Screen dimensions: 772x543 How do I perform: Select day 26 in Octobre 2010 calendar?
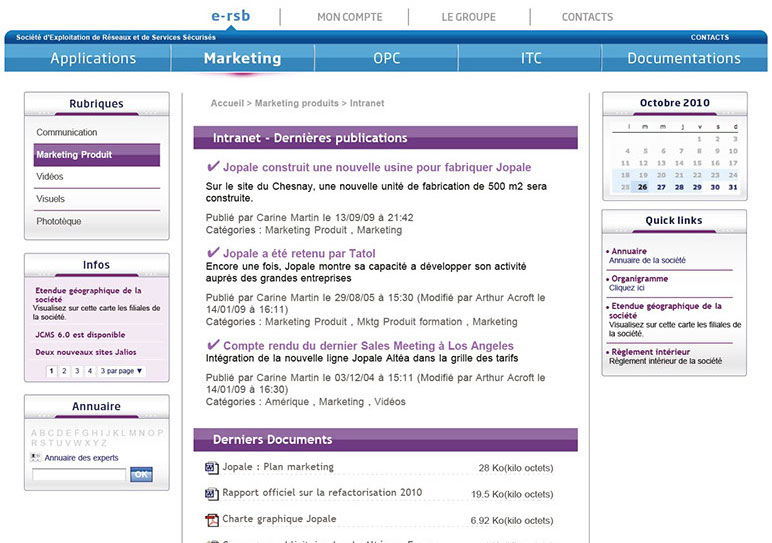tap(643, 187)
